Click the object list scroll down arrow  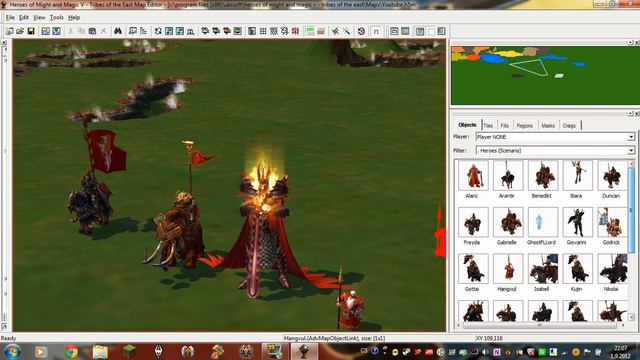click(x=631, y=317)
